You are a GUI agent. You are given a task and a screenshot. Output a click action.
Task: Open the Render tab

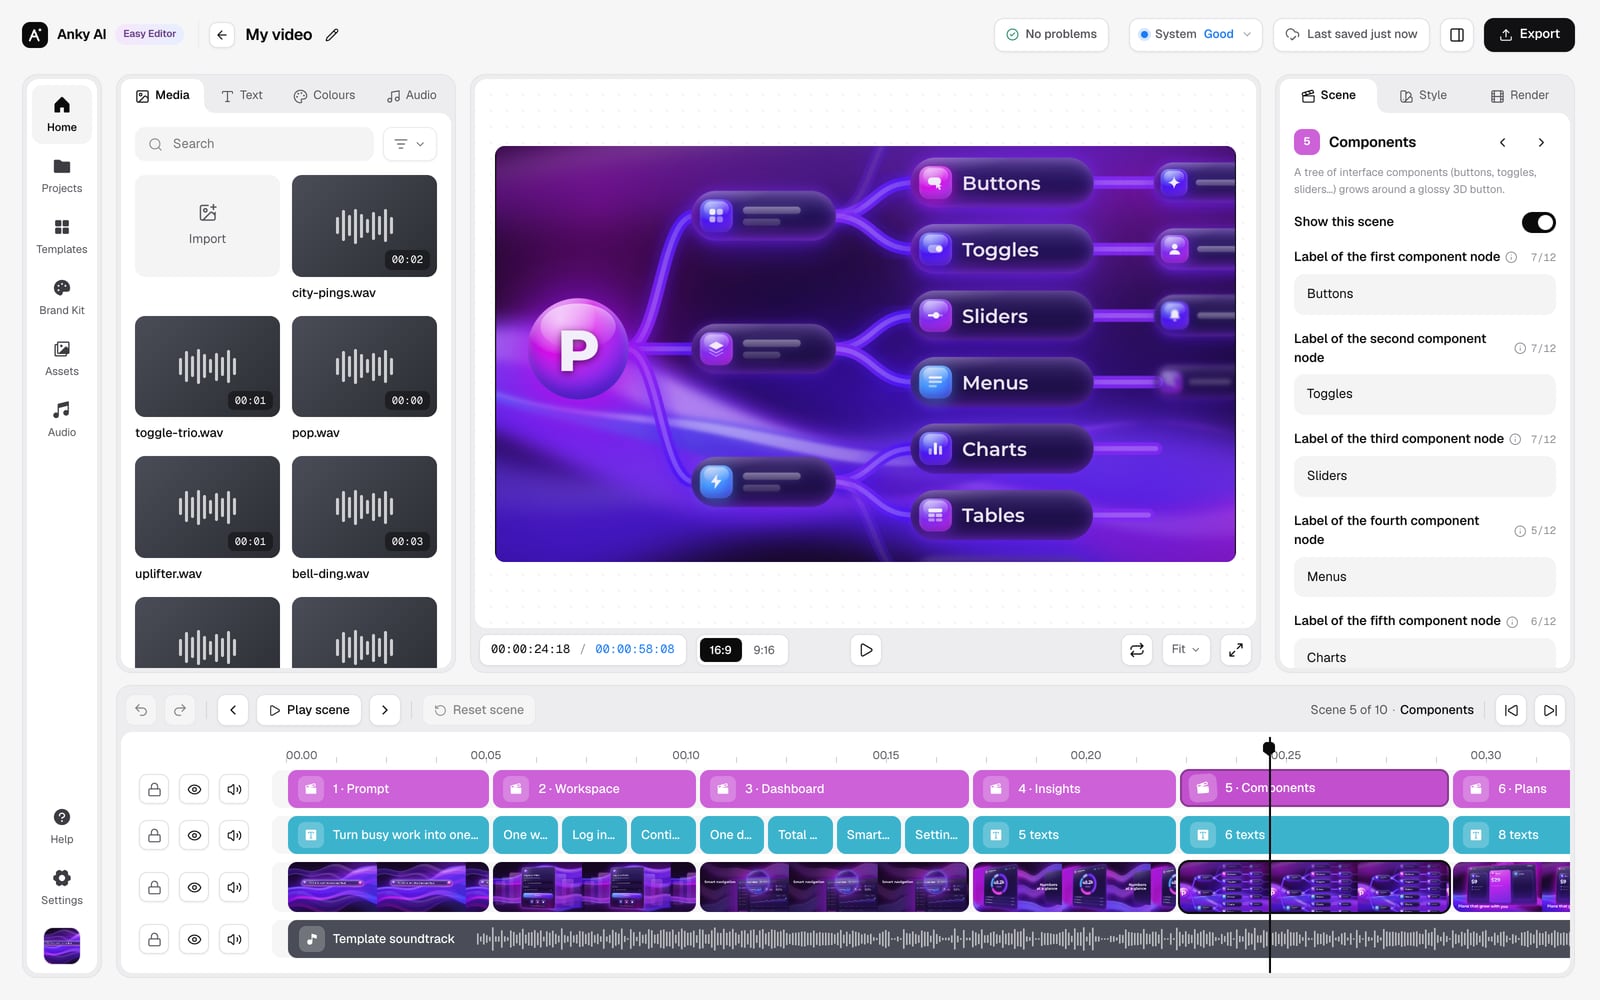[1520, 96]
